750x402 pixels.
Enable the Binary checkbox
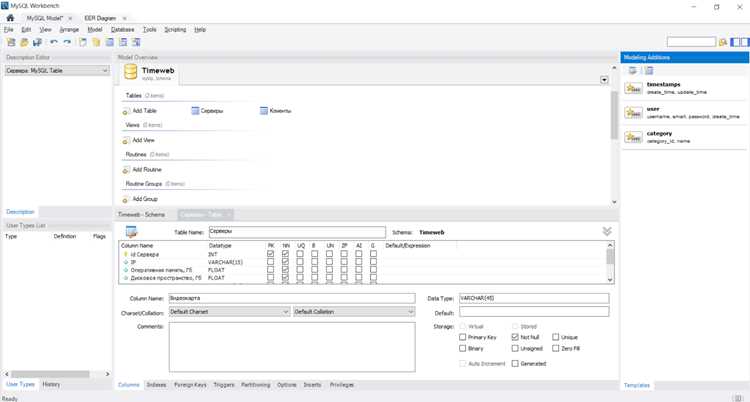(463, 348)
